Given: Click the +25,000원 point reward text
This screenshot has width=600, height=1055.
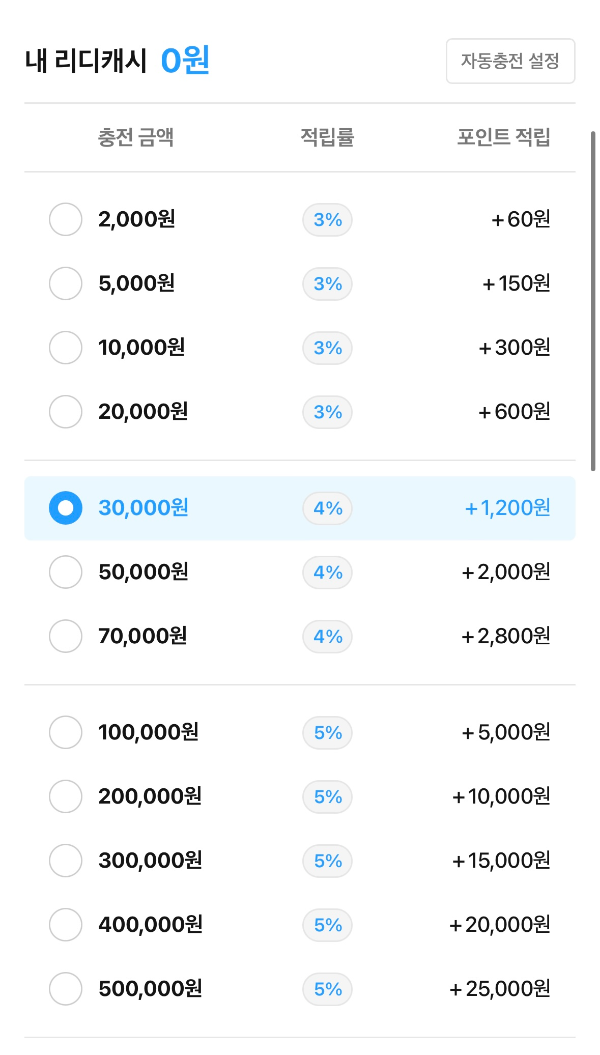Looking at the screenshot, I should 500,988.
